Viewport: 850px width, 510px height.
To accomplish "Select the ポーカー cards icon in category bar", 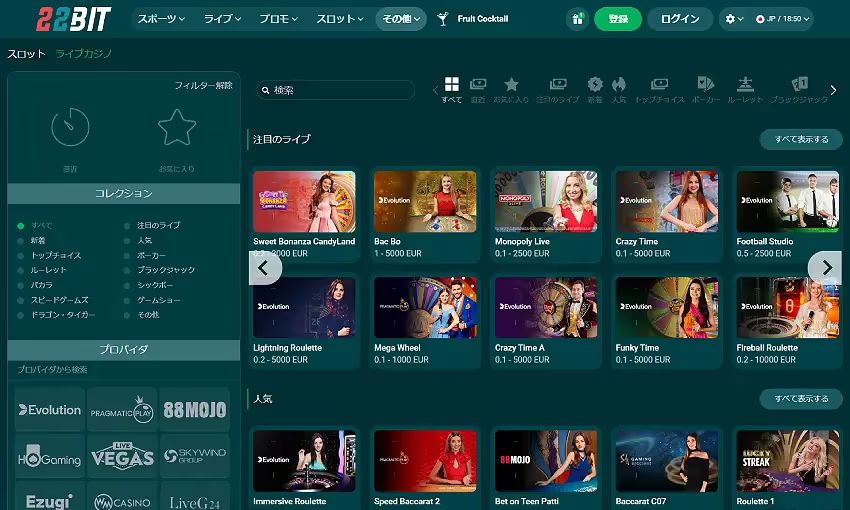I will pyautogui.click(x=705, y=85).
